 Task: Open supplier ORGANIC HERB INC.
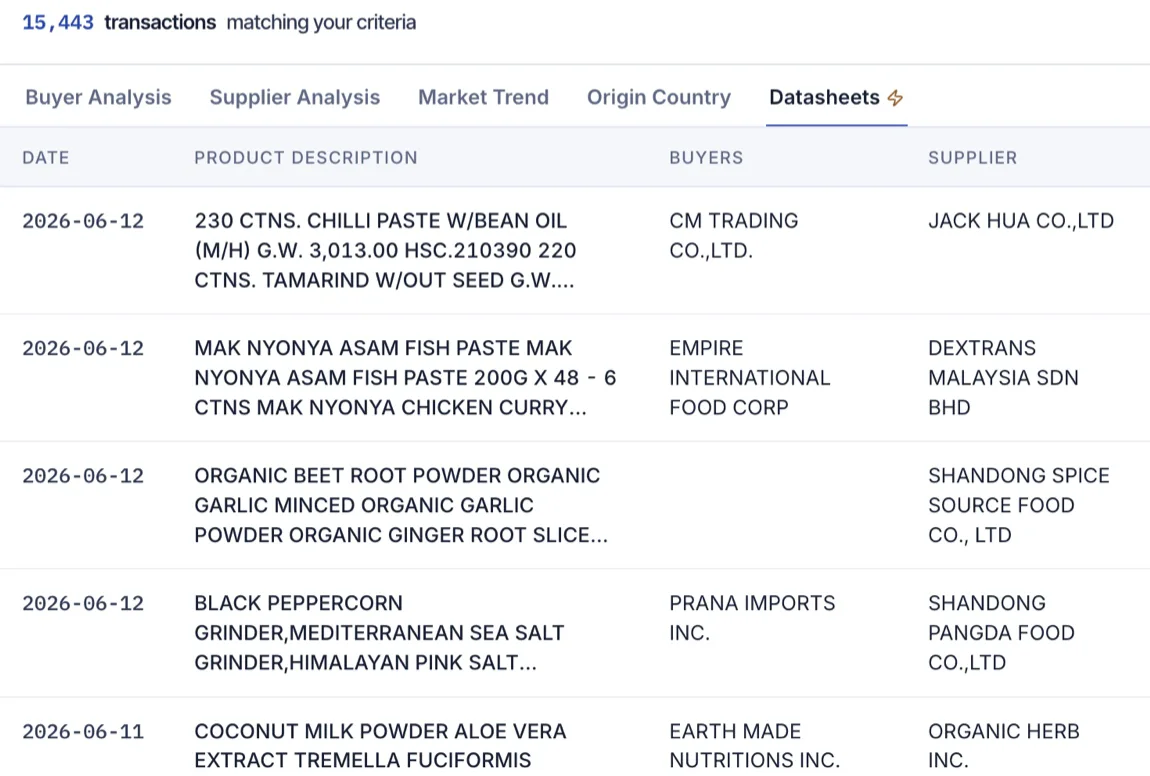pos(1003,746)
